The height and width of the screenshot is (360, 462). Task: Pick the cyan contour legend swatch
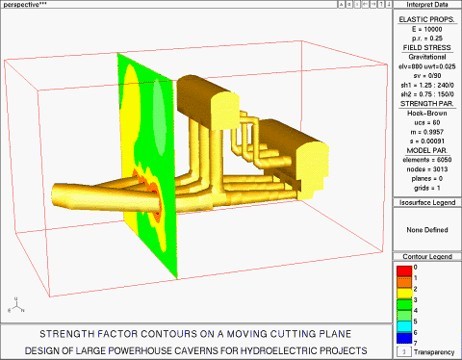pos(404,326)
